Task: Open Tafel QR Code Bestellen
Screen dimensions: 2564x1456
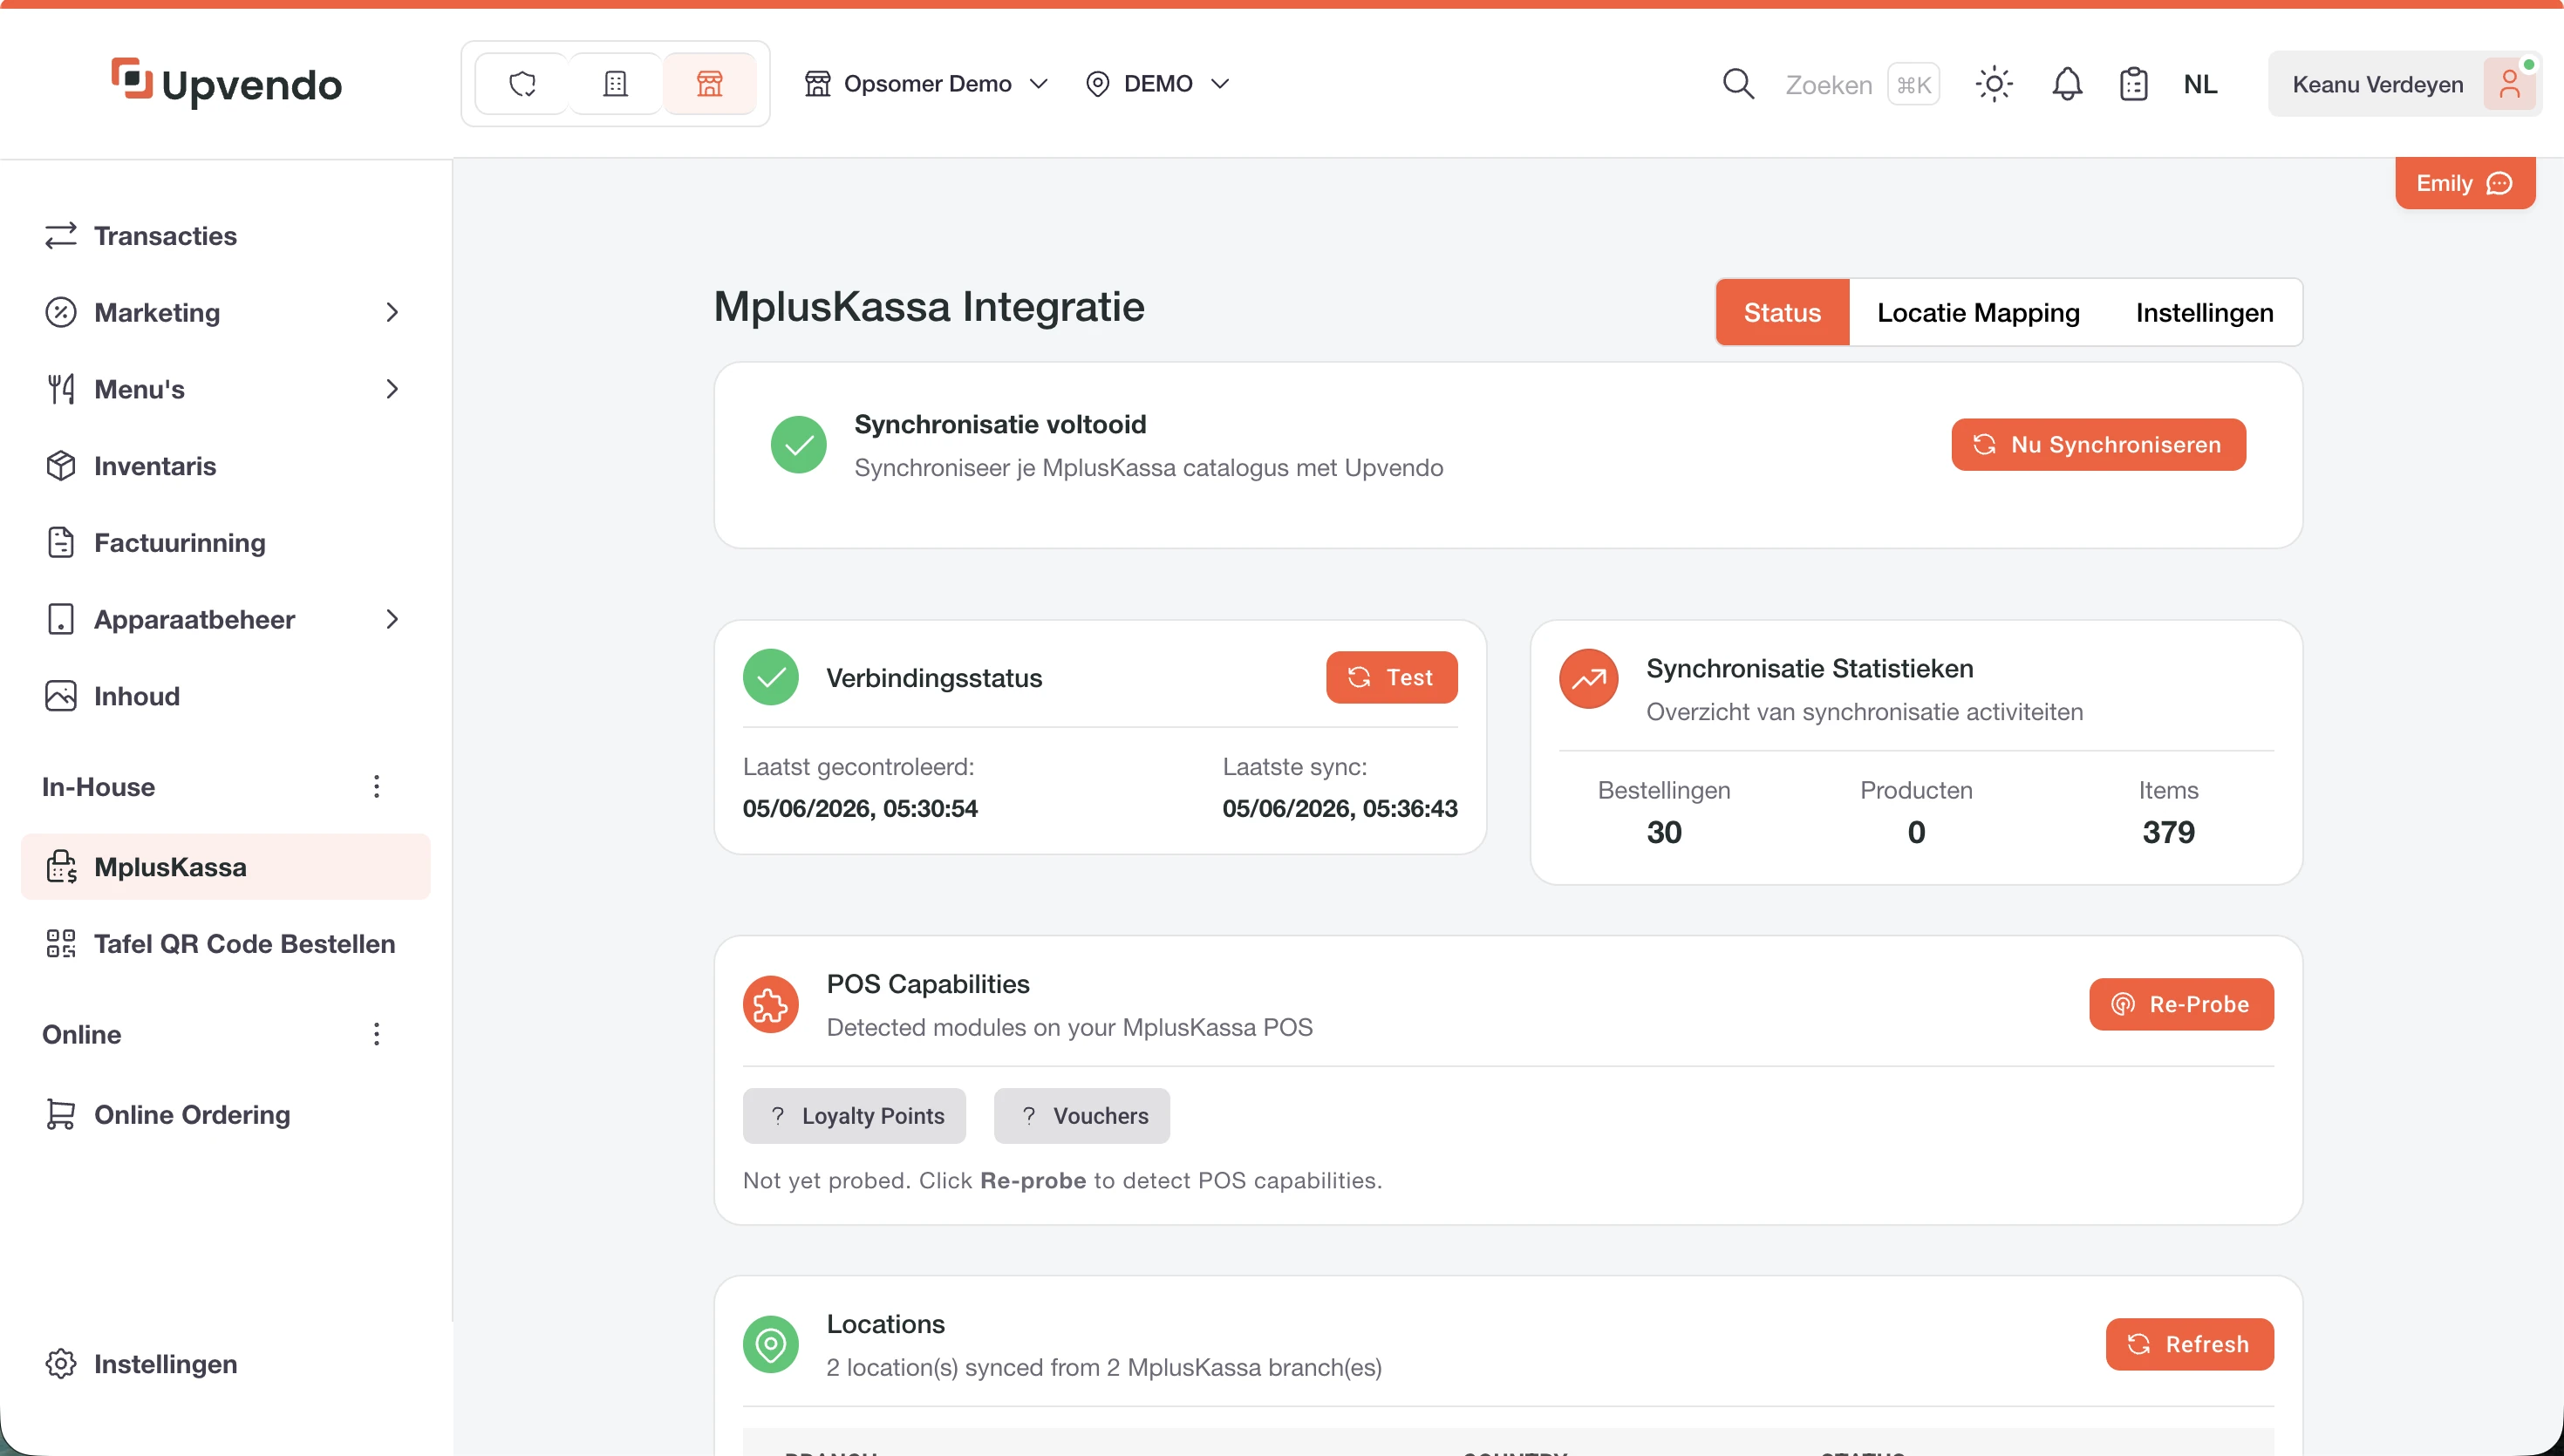Action: point(225,944)
